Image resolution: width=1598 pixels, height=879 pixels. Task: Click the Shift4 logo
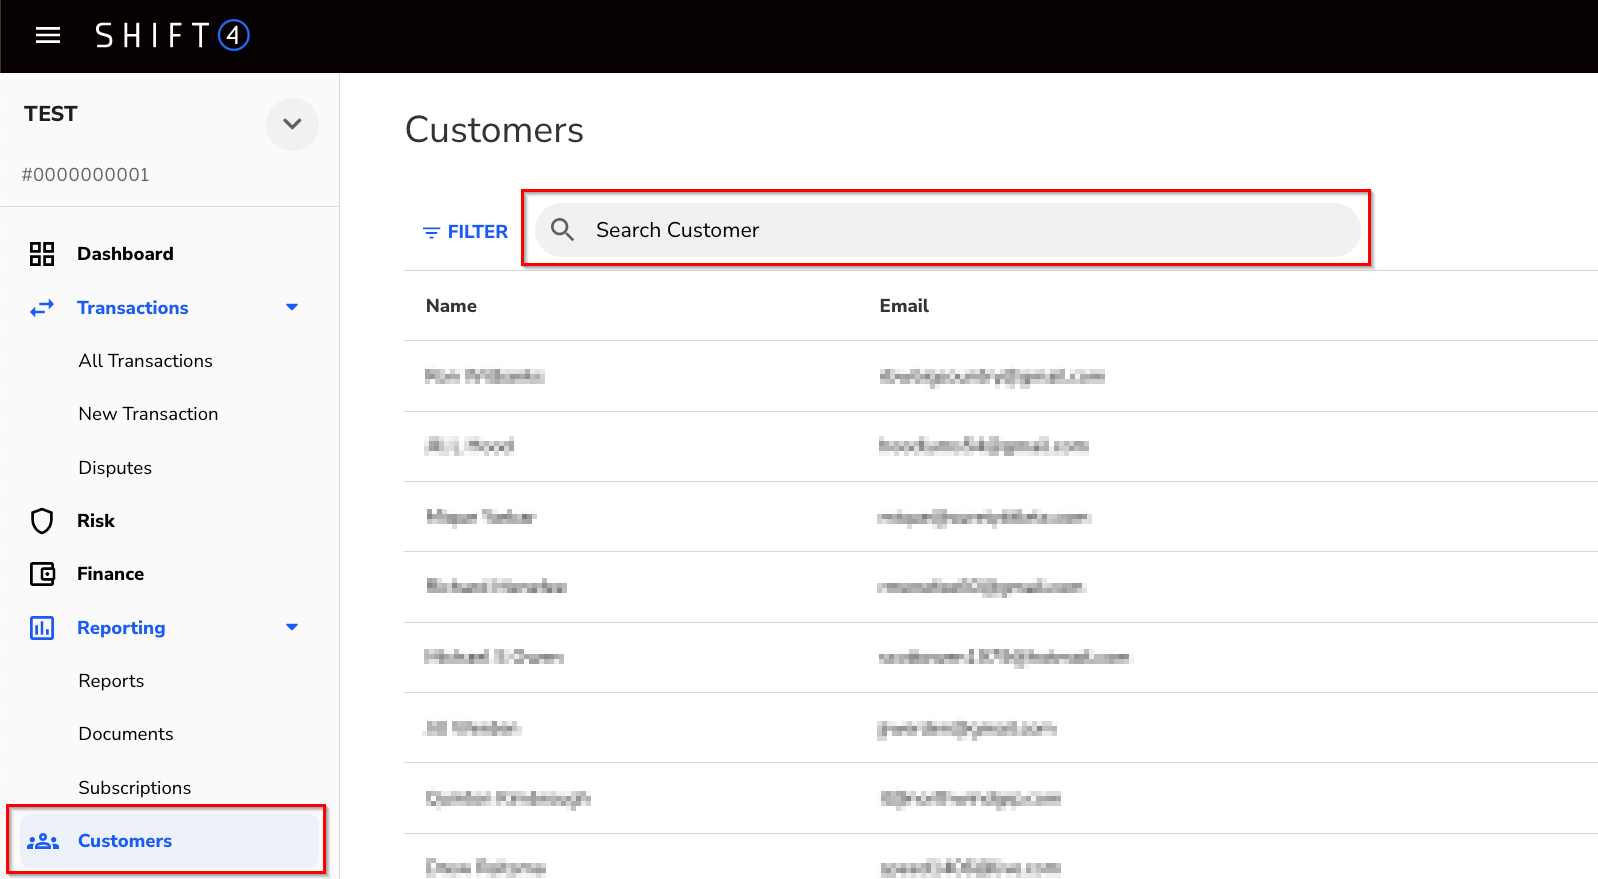click(172, 36)
